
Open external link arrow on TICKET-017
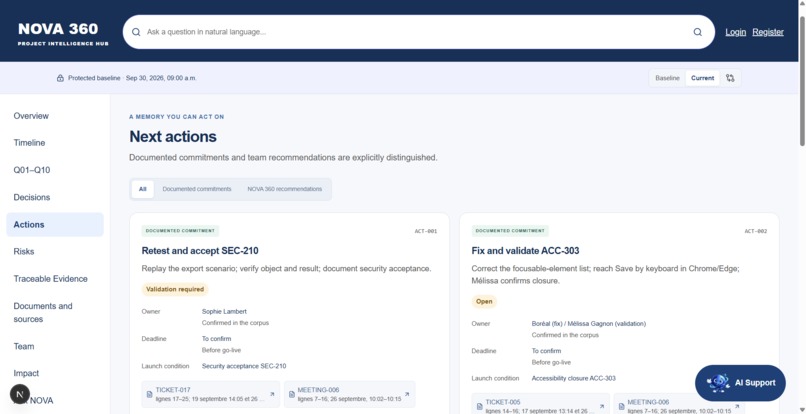(x=272, y=394)
